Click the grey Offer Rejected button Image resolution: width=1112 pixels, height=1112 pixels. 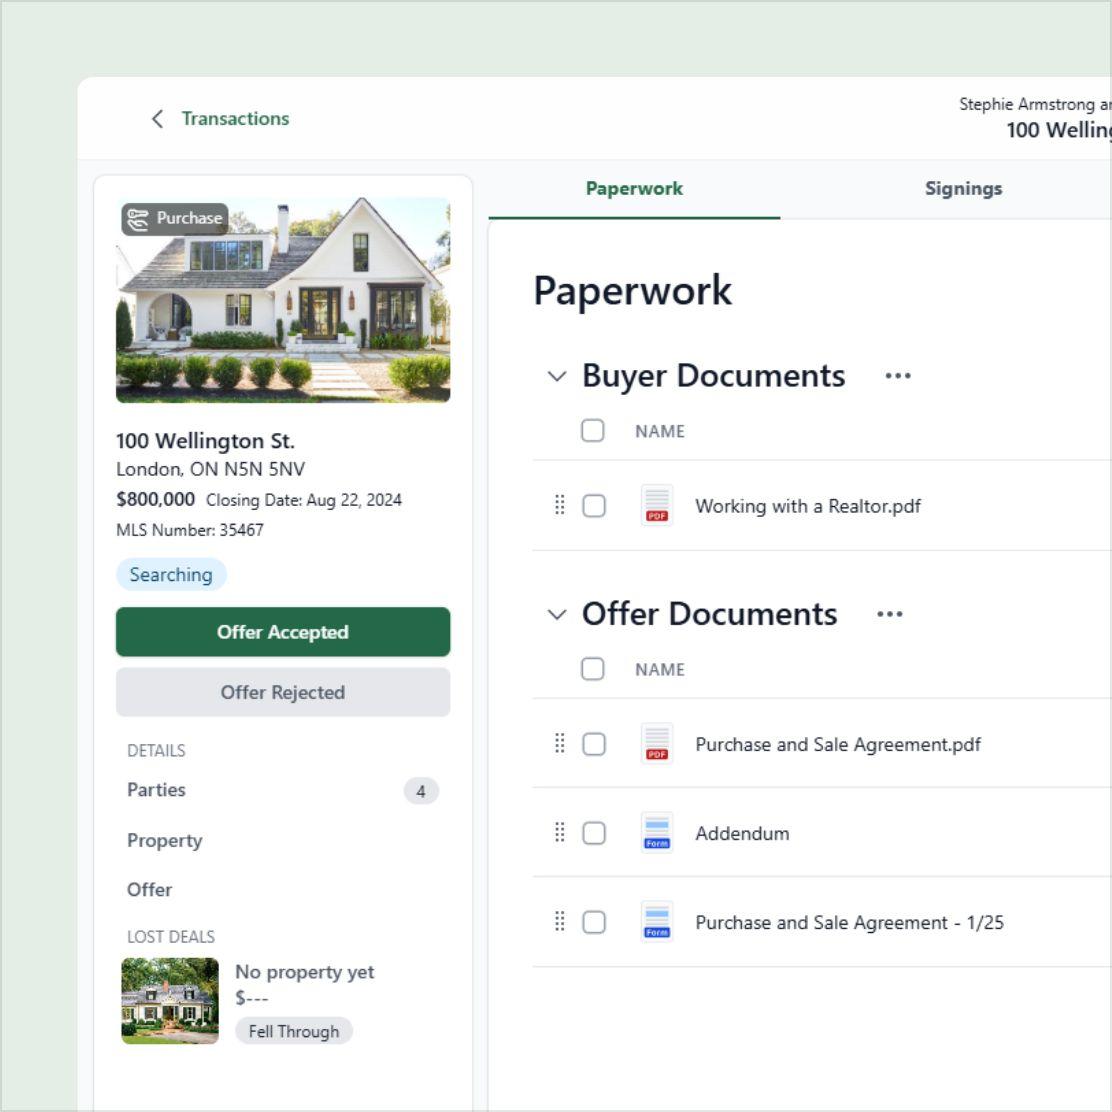tap(283, 692)
